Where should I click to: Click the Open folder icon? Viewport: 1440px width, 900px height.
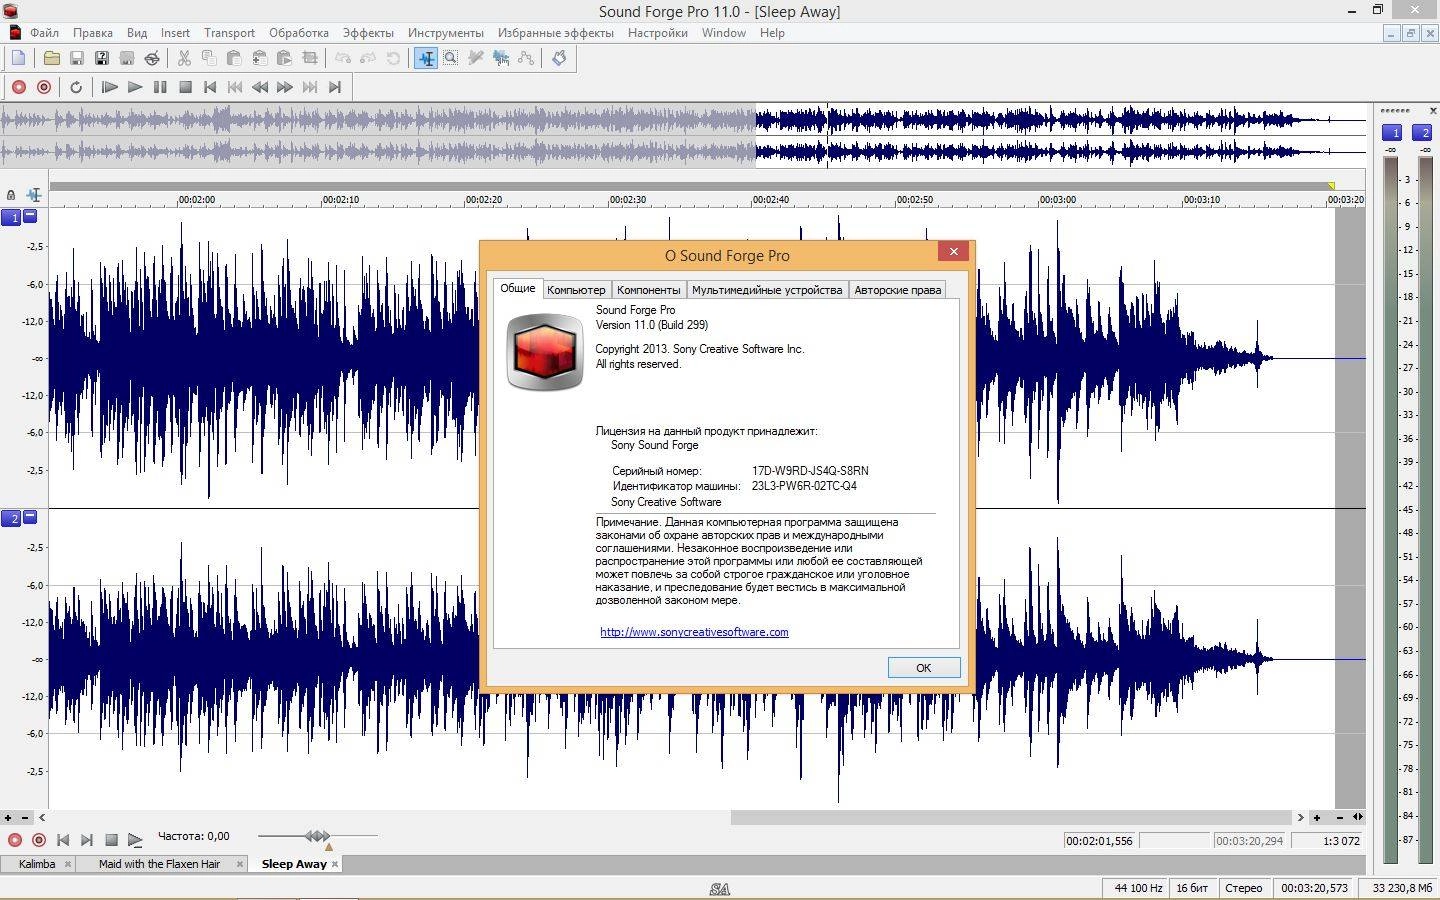(51, 58)
